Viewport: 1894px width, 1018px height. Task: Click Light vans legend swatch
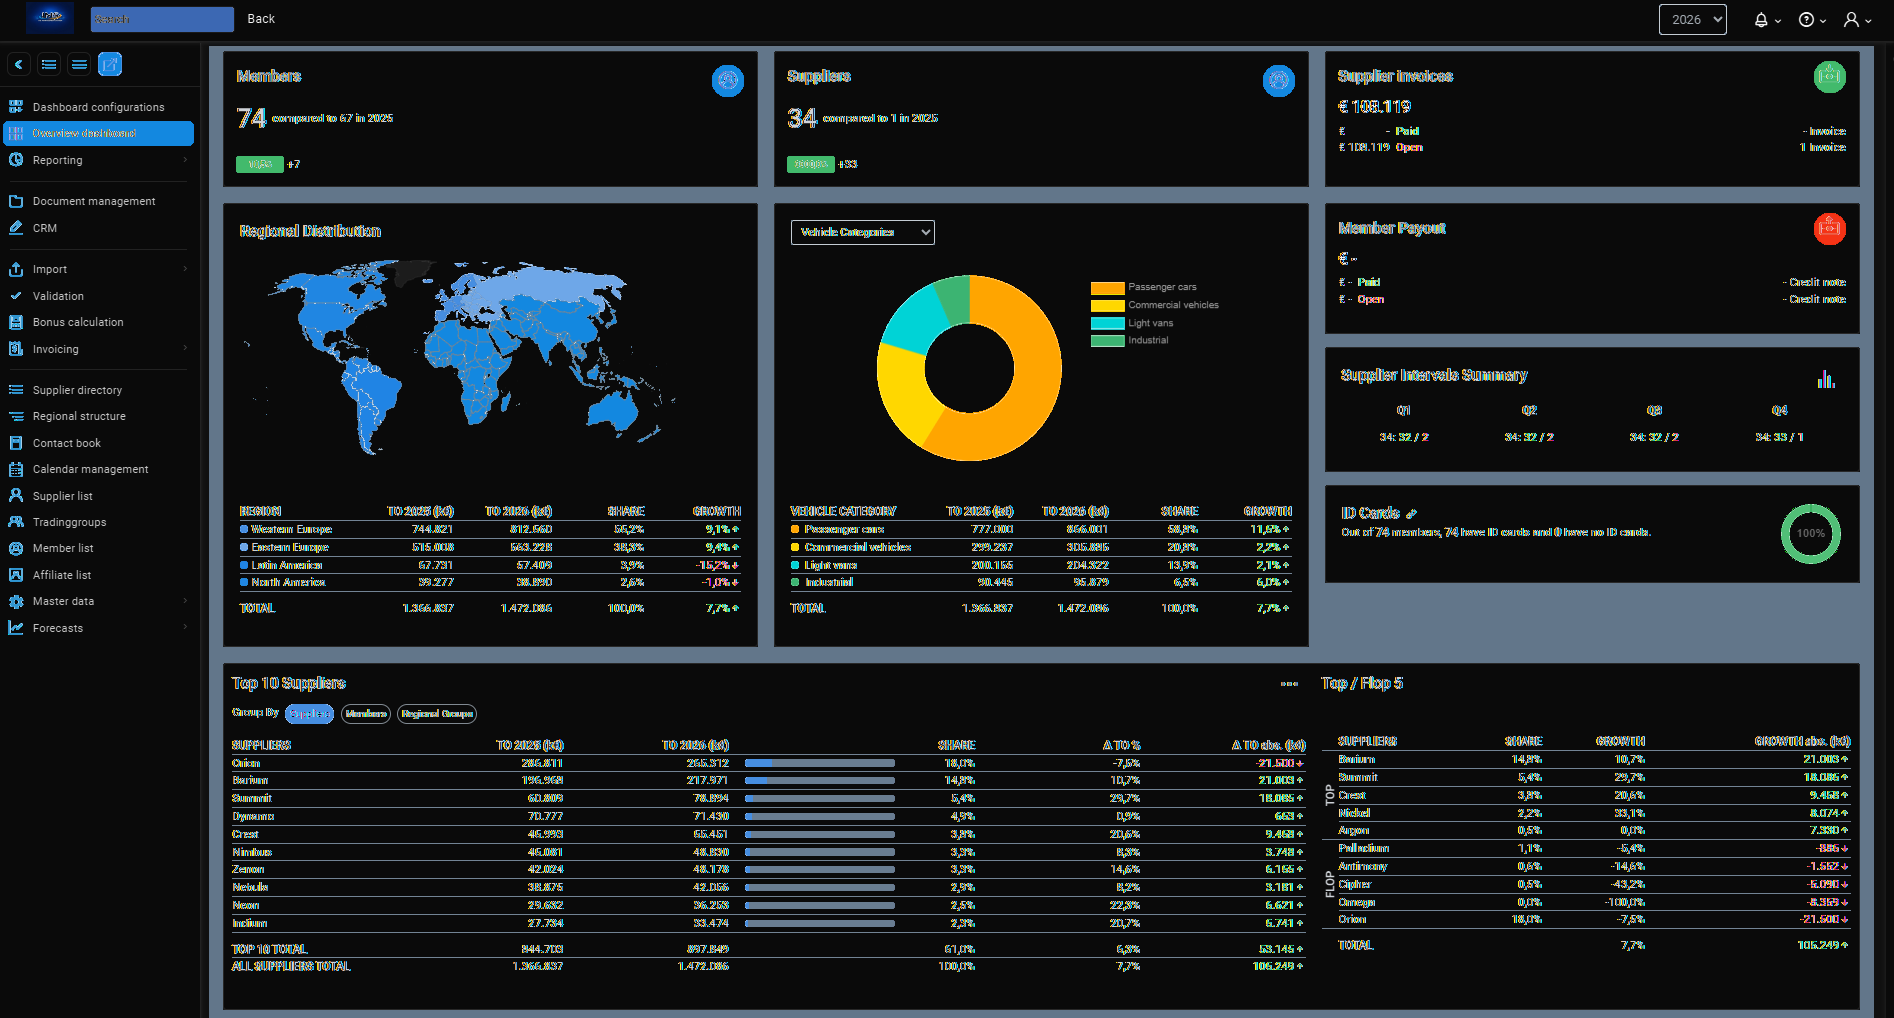click(x=1108, y=323)
